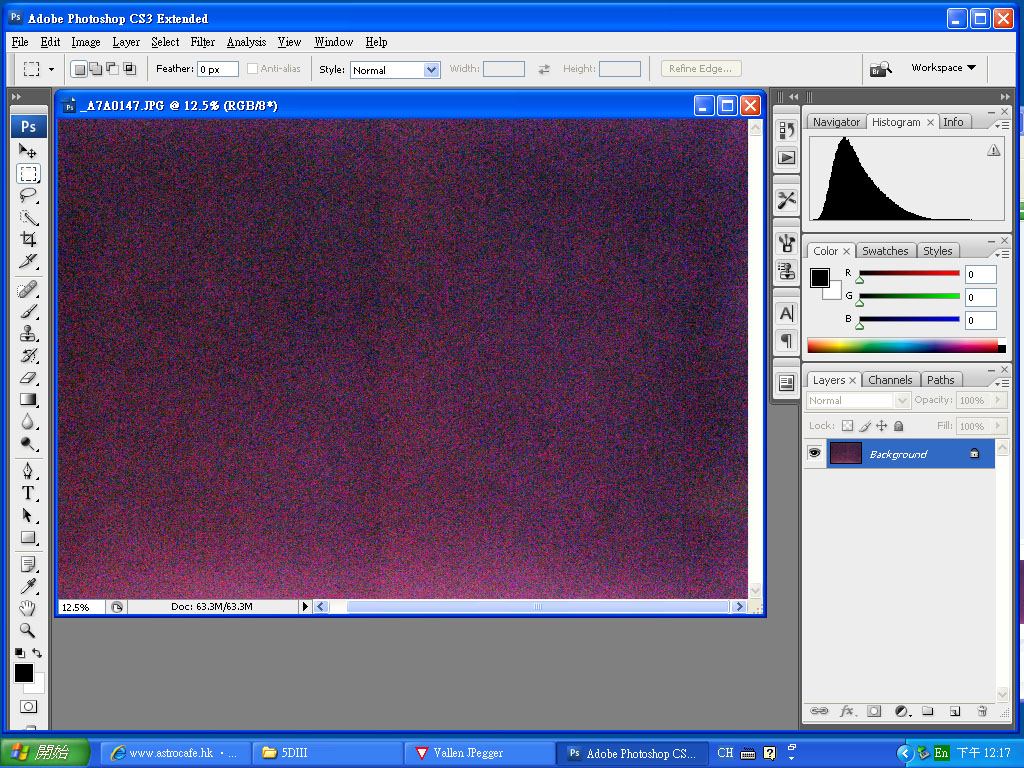Open the Workspace dropdown menu
Screen dimensions: 1024x768
[x=943, y=68]
